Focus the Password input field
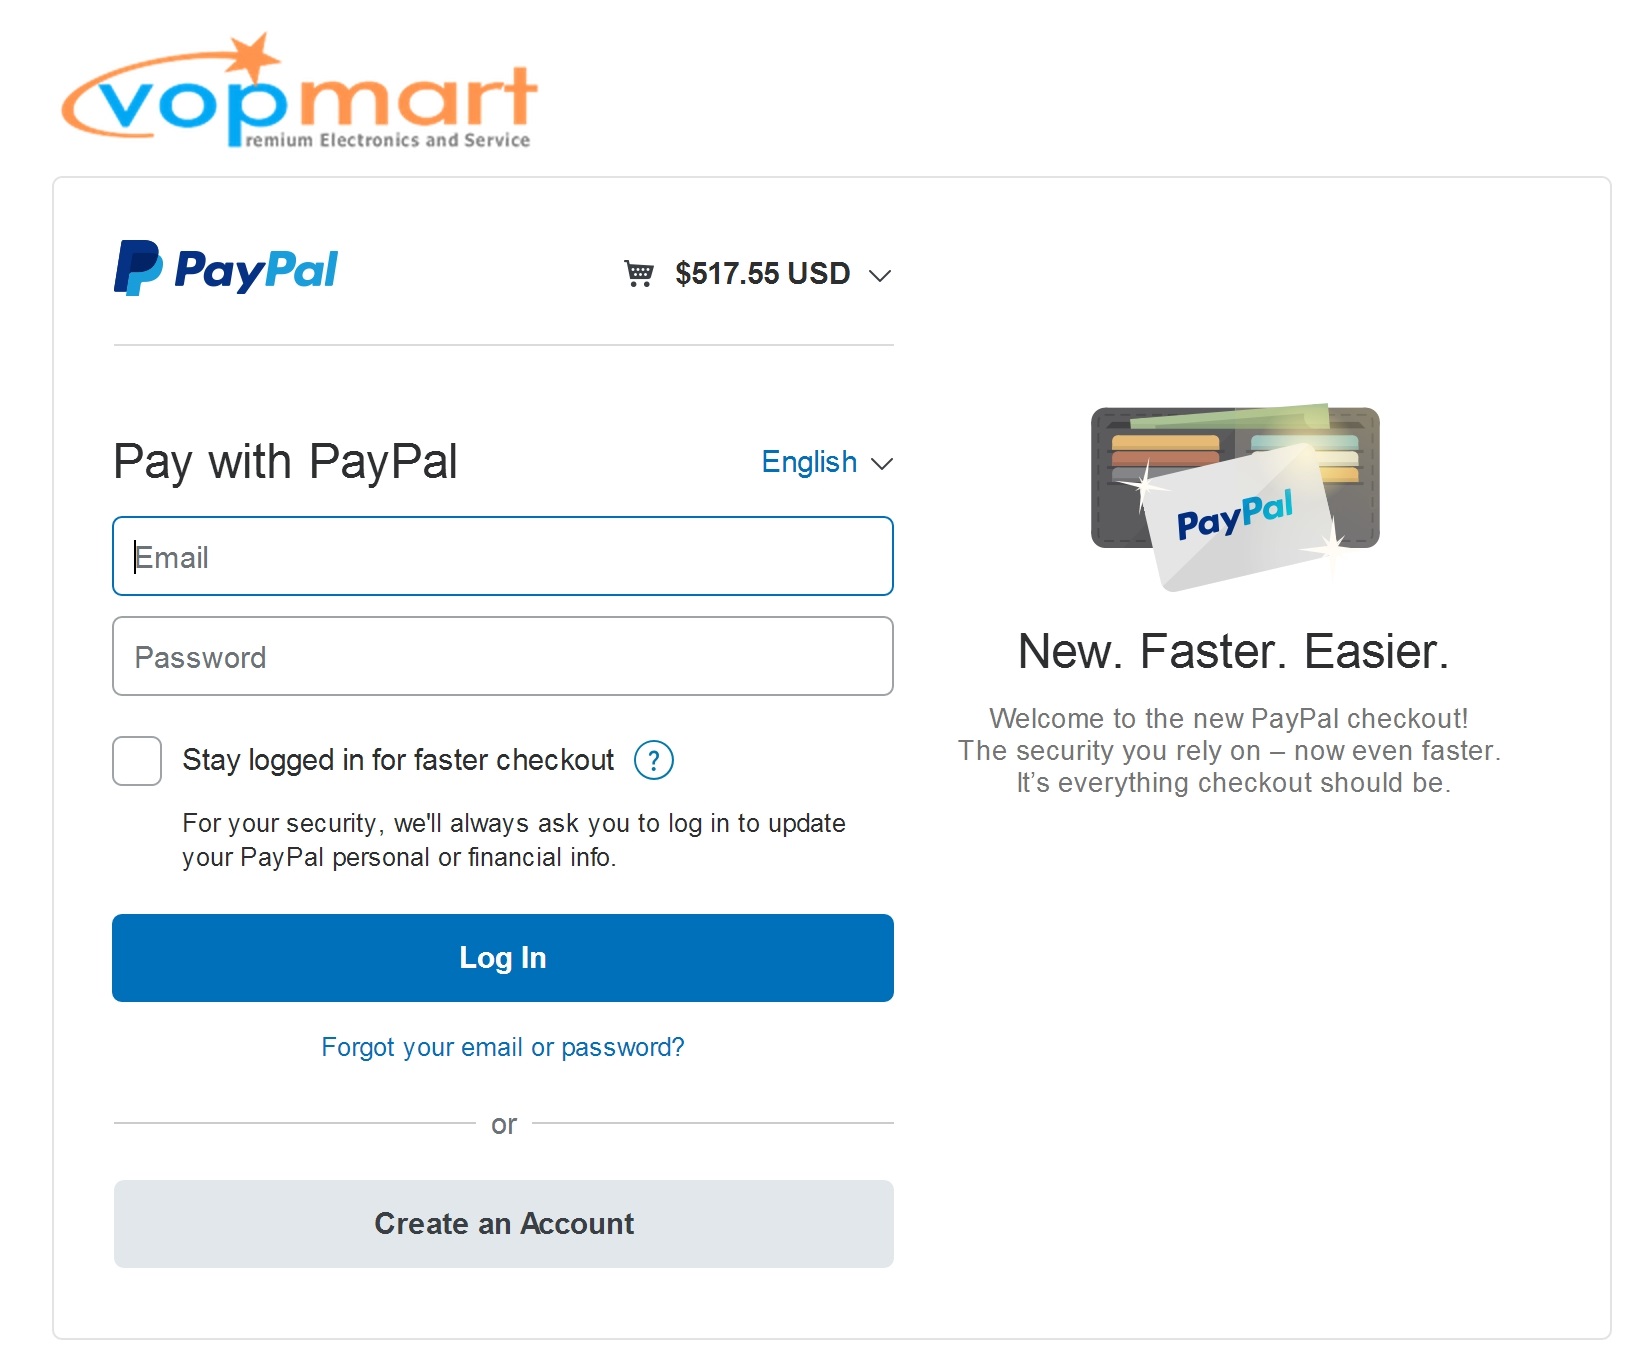This screenshot has width=1646, height=1355. point(503,656)
